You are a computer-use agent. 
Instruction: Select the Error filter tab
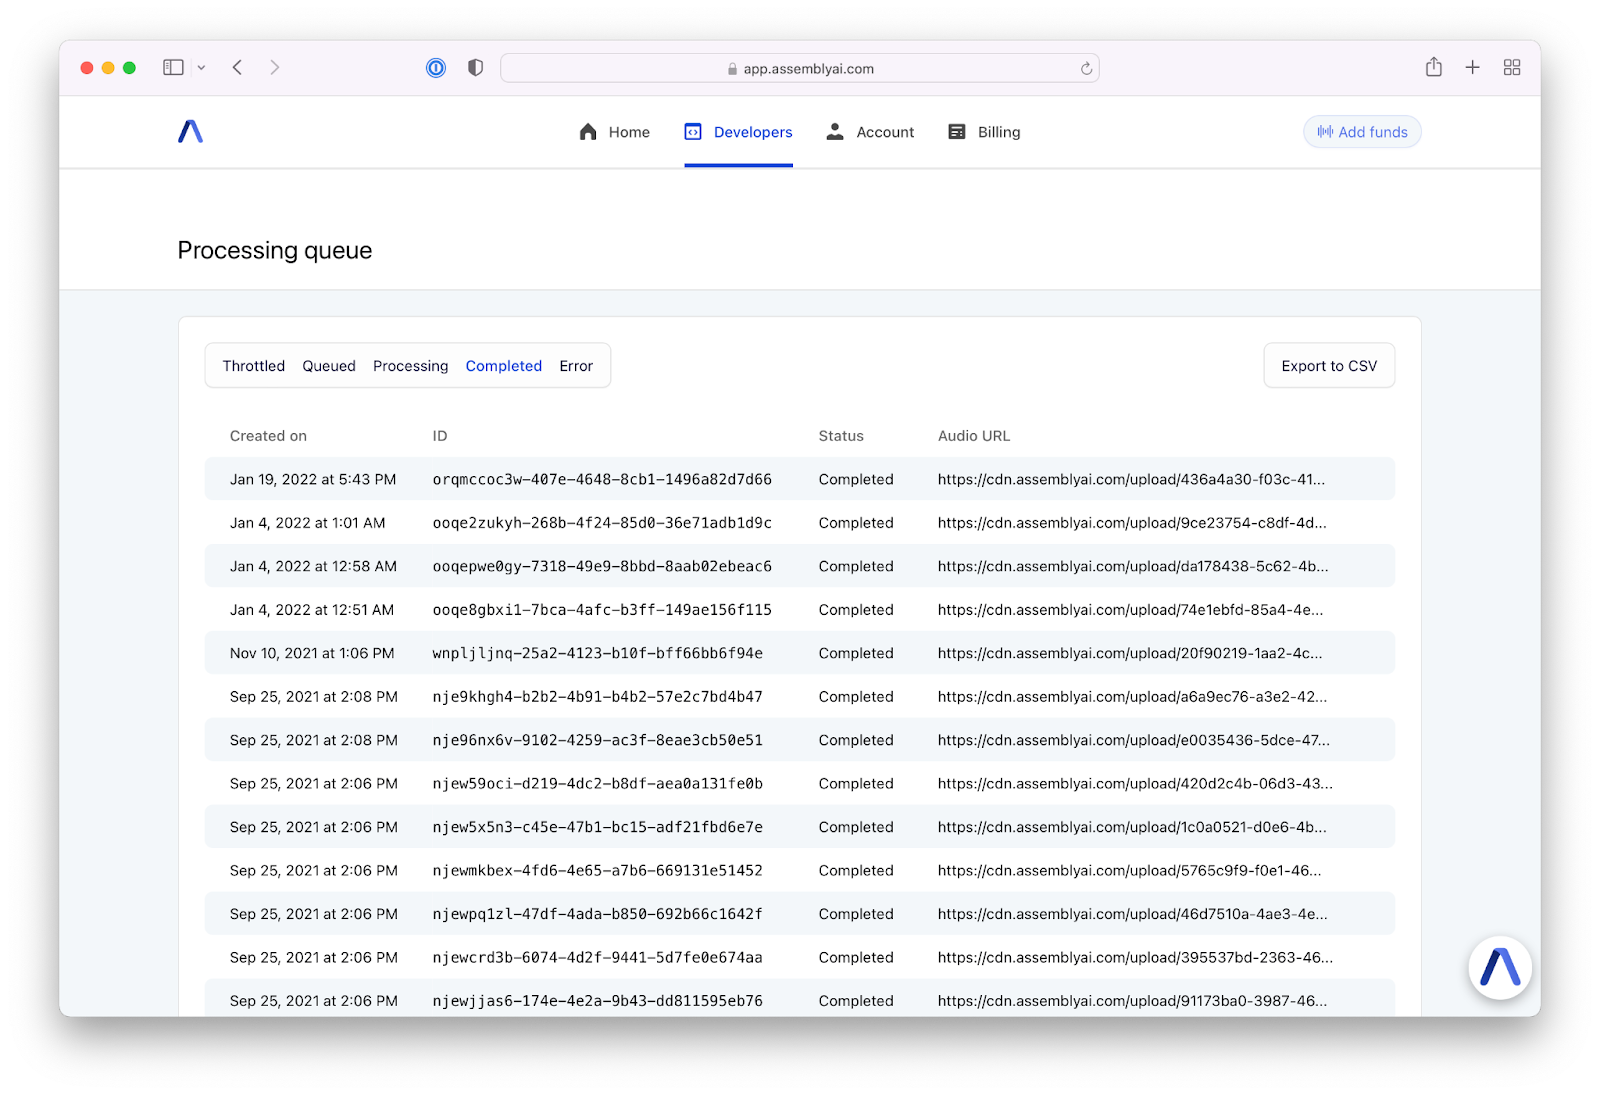[576, 366]
